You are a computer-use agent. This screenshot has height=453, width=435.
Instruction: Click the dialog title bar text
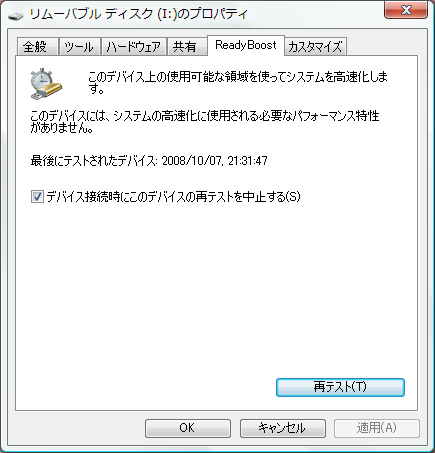(x=139, y=15)
